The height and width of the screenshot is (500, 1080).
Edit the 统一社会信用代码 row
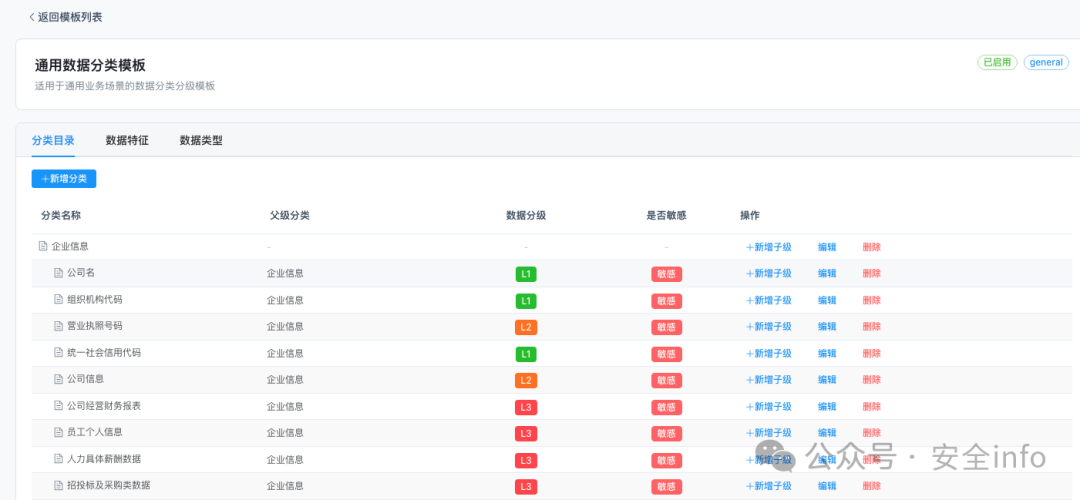pyautogui.click(x=827, y=353)
